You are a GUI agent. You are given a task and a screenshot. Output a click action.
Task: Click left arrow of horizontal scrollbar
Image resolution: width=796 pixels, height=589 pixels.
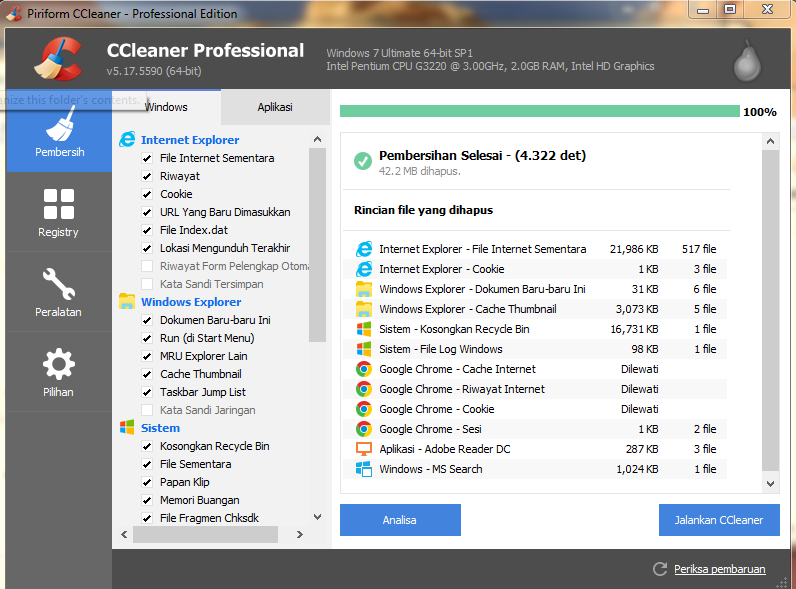[x=124, y=534]
